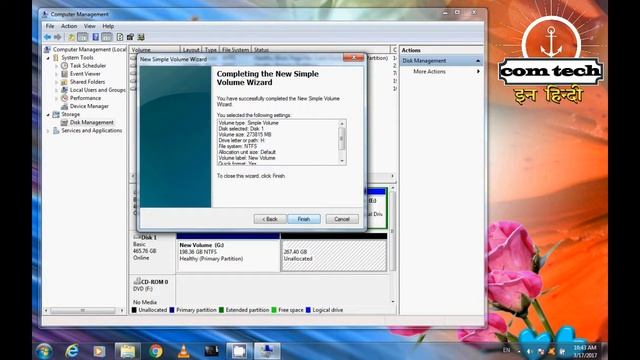The height and width of the screenshot is (360, 640).
Task: Launch Internet Explorer from the taskbar
Action: pyautogui.click(x=72, y=351)
